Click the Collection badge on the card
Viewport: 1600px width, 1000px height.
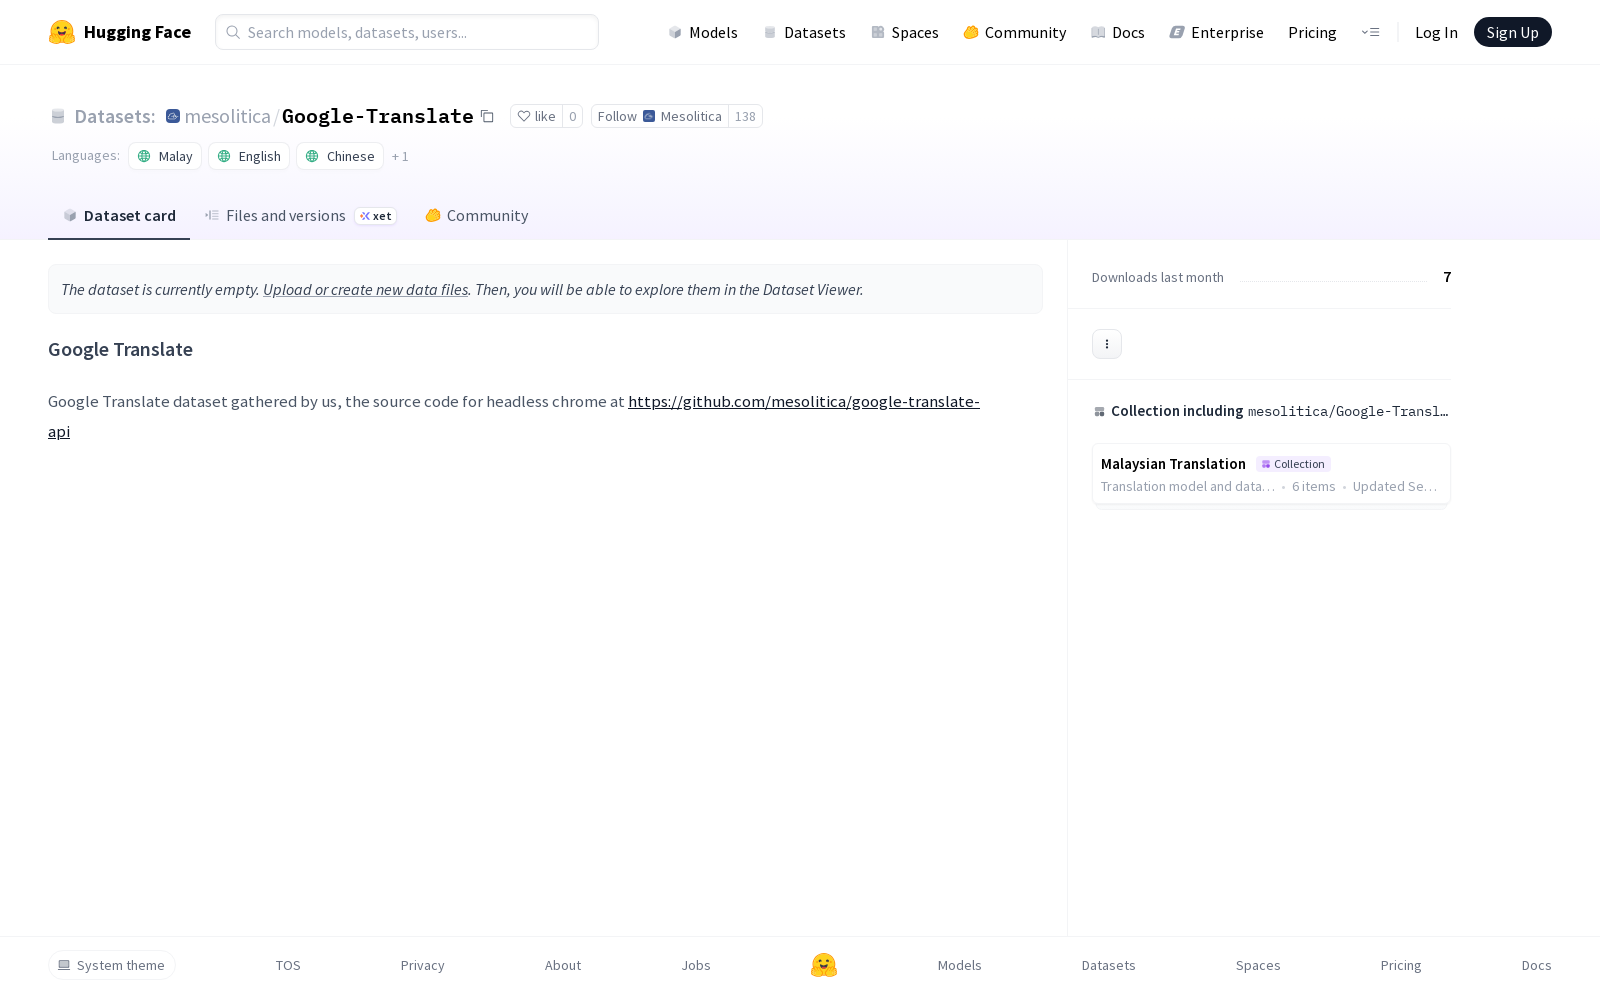[1293, 464]
